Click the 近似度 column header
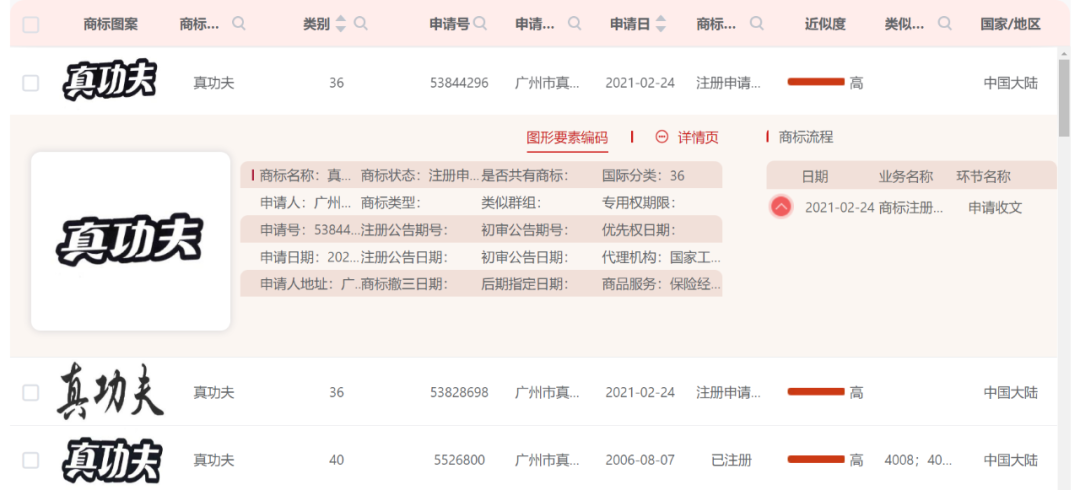 pyautogui.click(x=825, y=25)
